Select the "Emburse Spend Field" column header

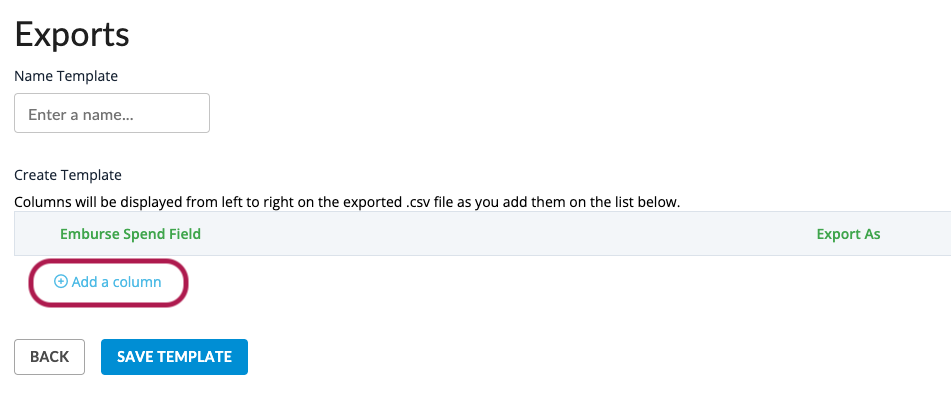pyautogui.click(x=130, y=234)
